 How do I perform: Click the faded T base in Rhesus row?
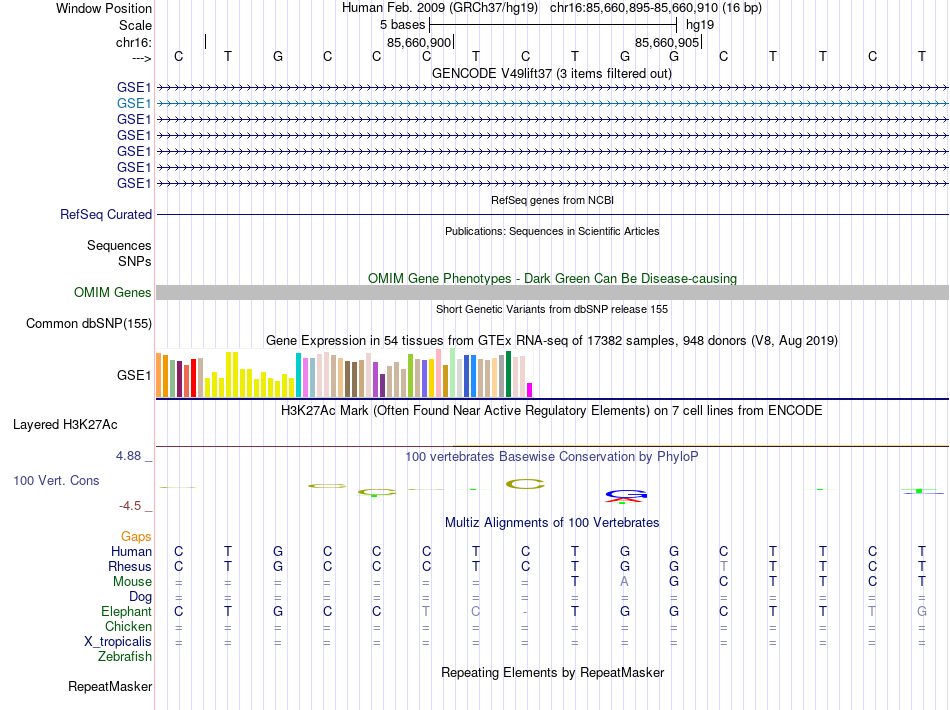tap(723, 566)
